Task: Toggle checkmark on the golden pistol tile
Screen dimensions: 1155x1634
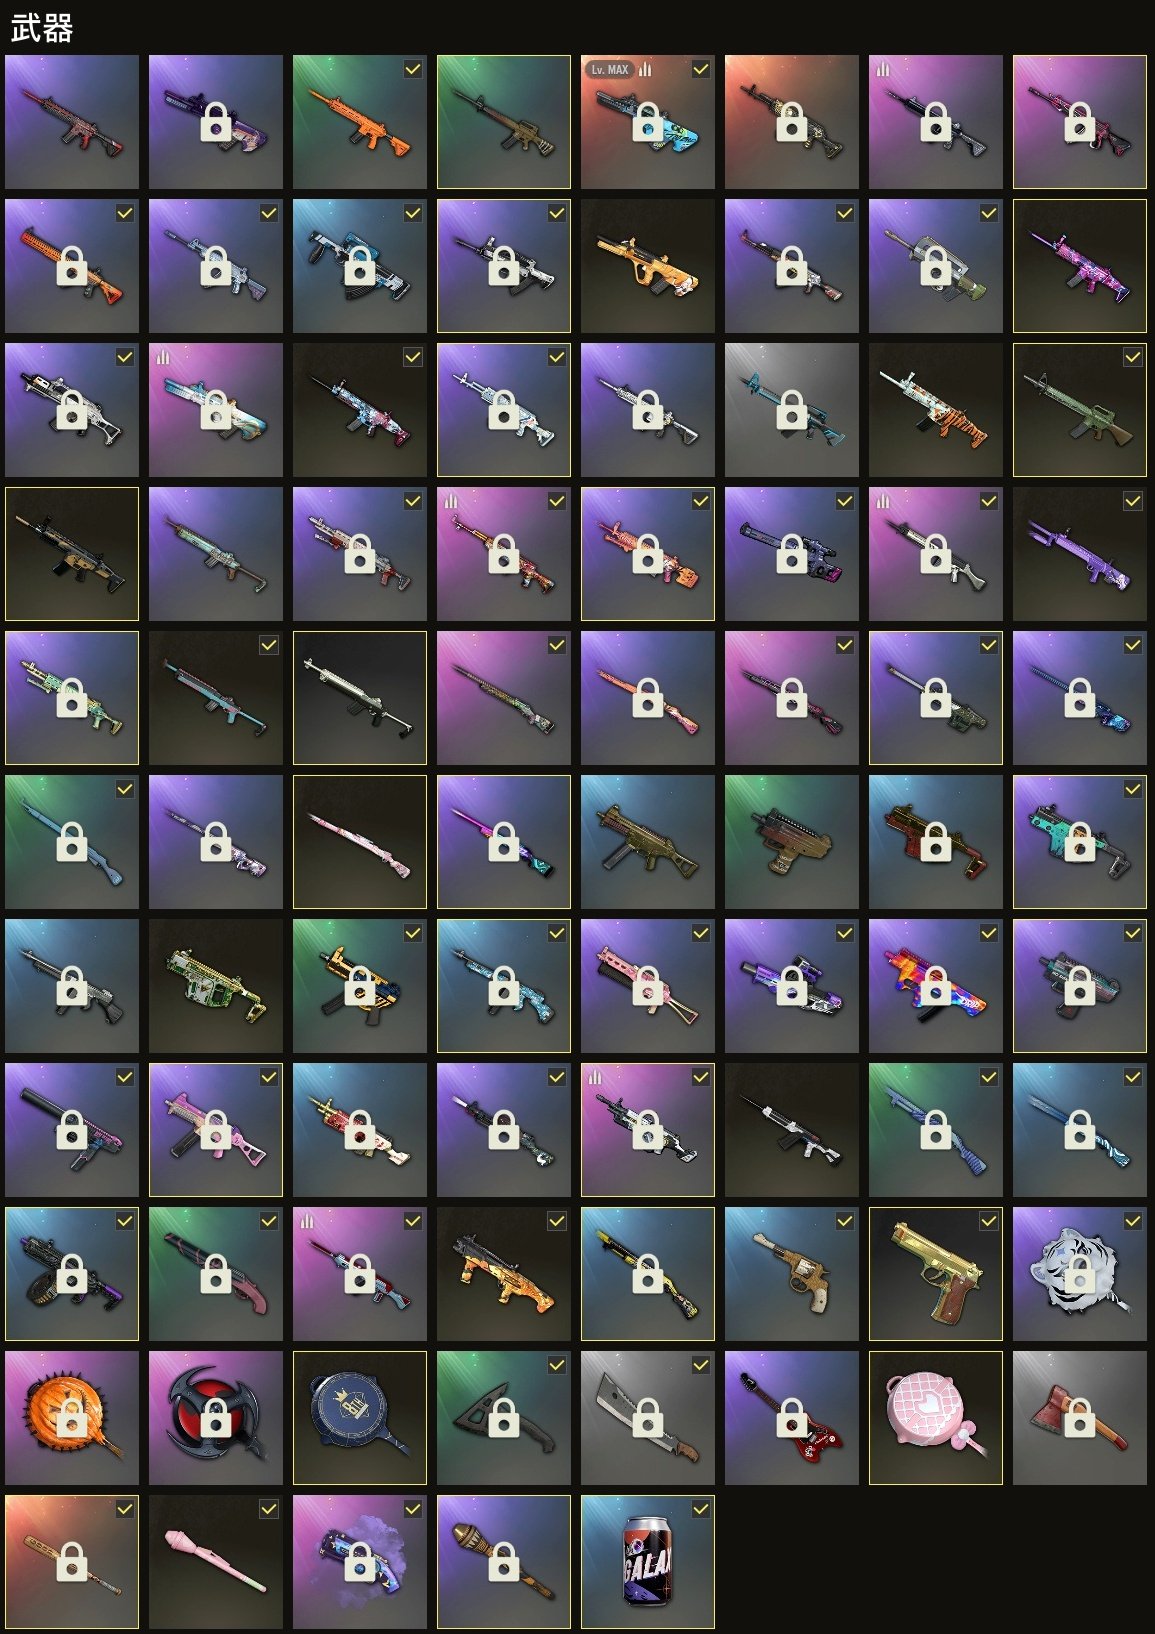Action: [x=989, y=1221]
